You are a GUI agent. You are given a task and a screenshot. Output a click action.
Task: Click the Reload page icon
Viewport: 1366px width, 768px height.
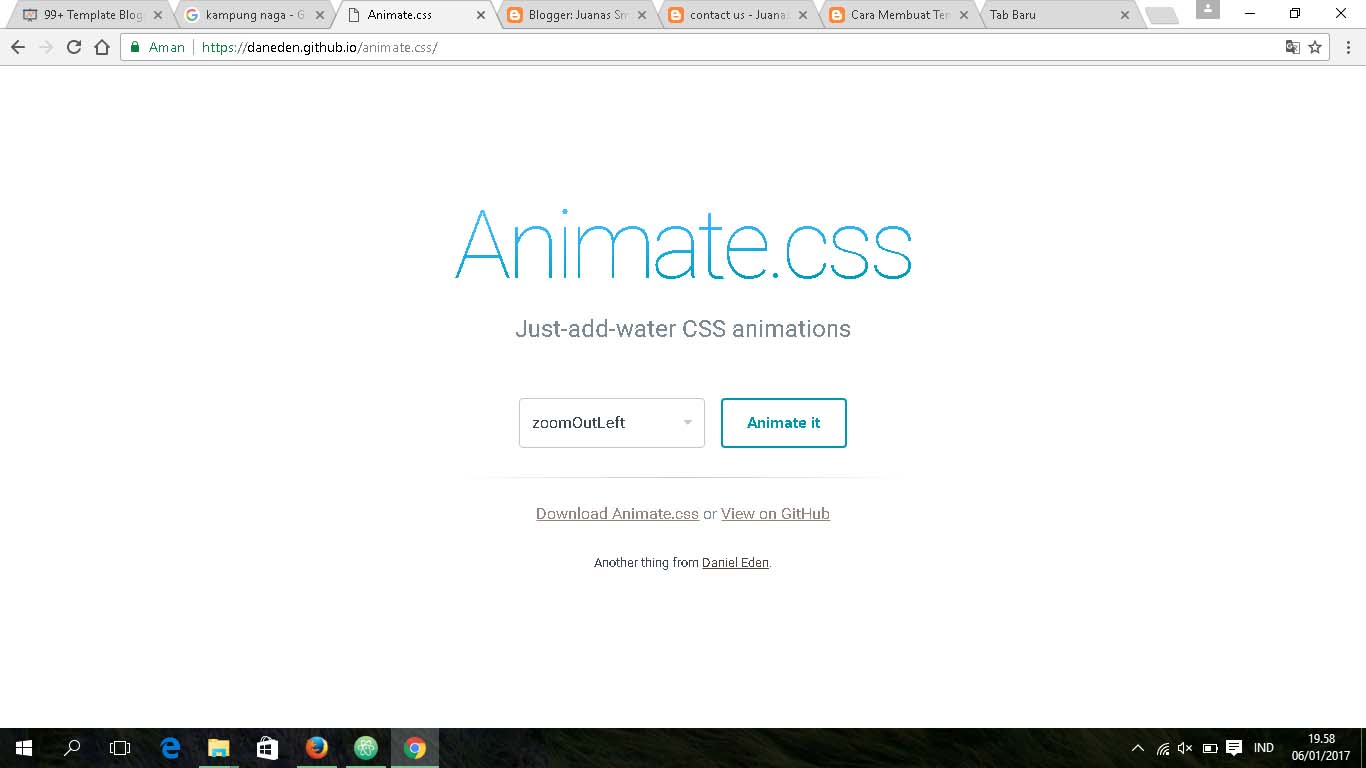[74, 46]
